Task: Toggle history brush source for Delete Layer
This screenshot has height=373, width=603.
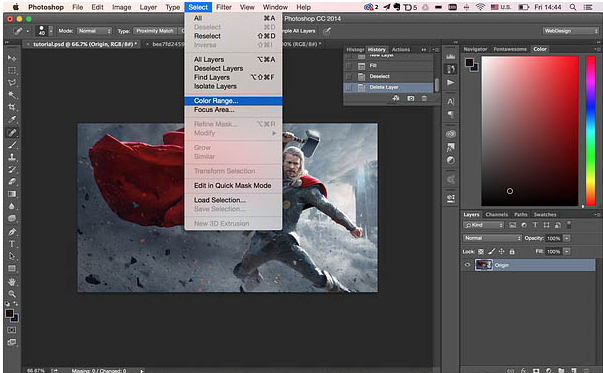Action: click(x=349, y=87)
